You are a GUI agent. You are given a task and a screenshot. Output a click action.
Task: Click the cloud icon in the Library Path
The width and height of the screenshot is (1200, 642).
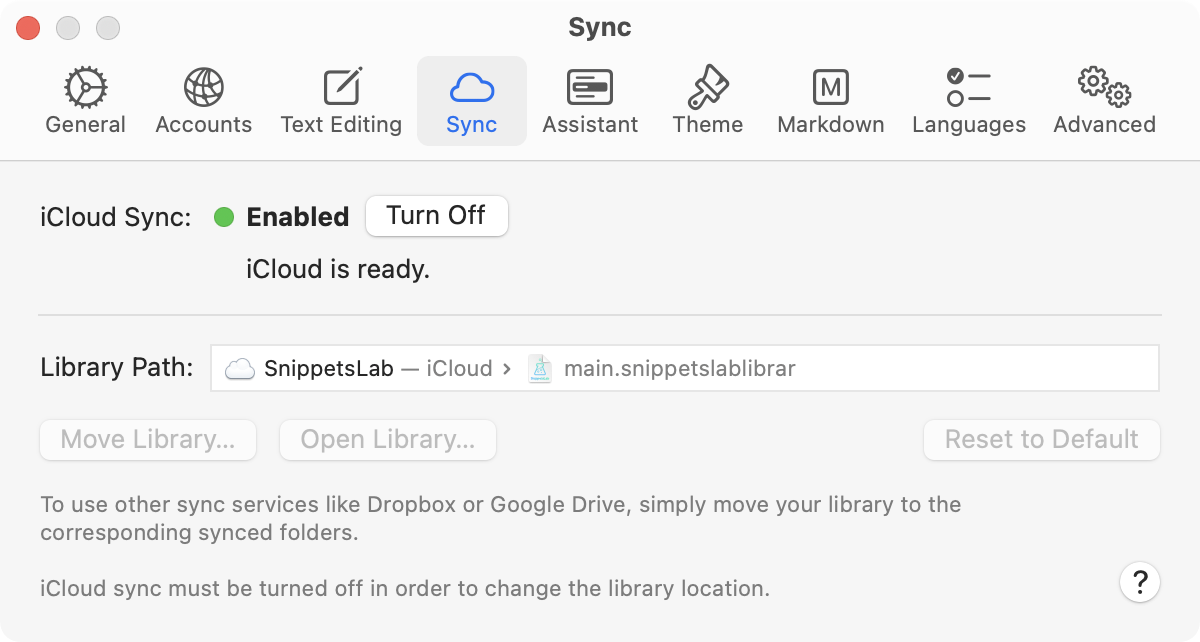click(240, 369)
